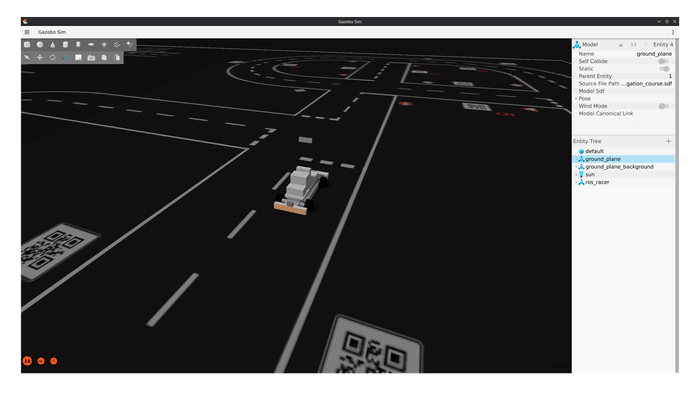Toggle the Self Collide switch
Screen dimensions: 700x398
point(663,61)
